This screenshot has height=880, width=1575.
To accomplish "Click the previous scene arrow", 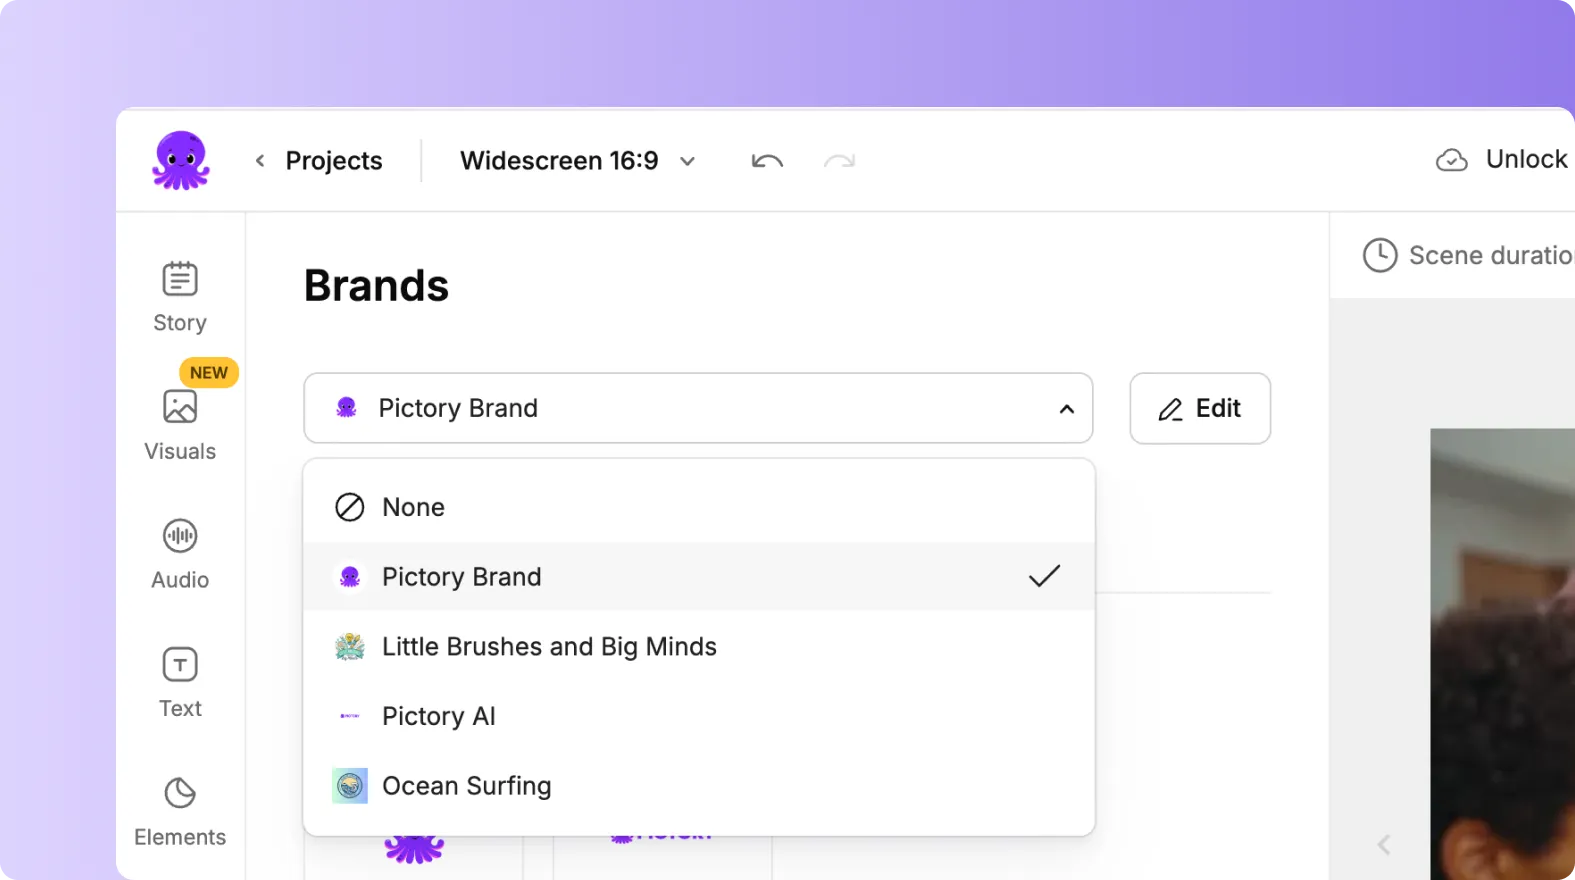I will click(1384, 845).
